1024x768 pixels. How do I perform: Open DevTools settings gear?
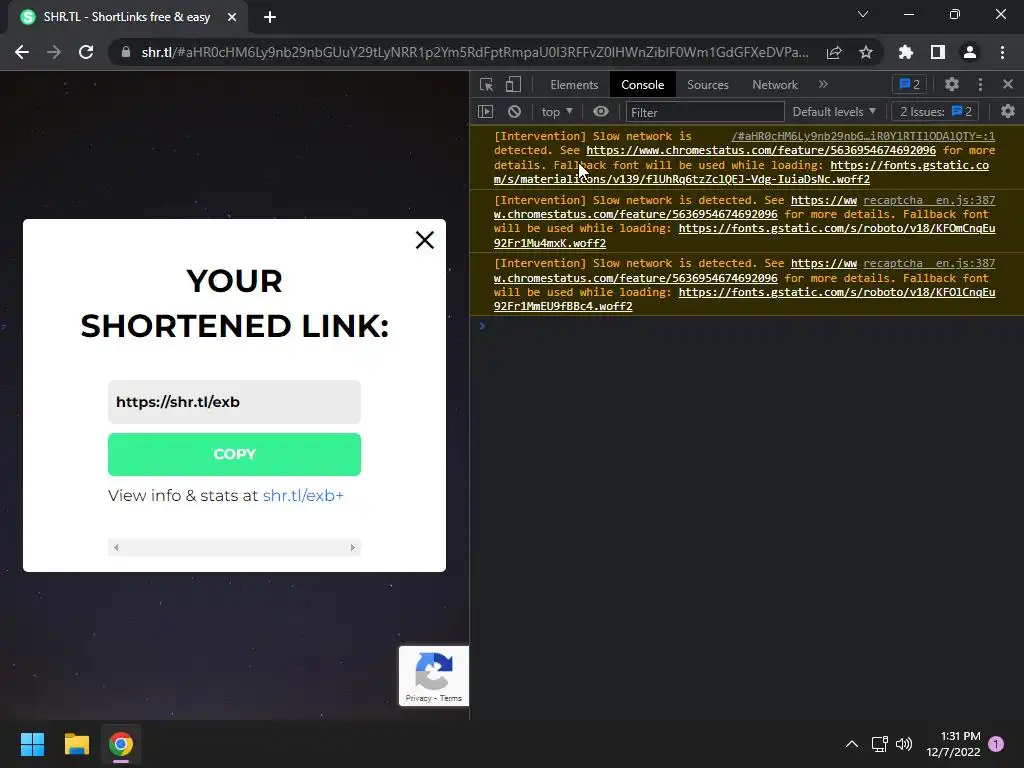[x=952, y=84]
